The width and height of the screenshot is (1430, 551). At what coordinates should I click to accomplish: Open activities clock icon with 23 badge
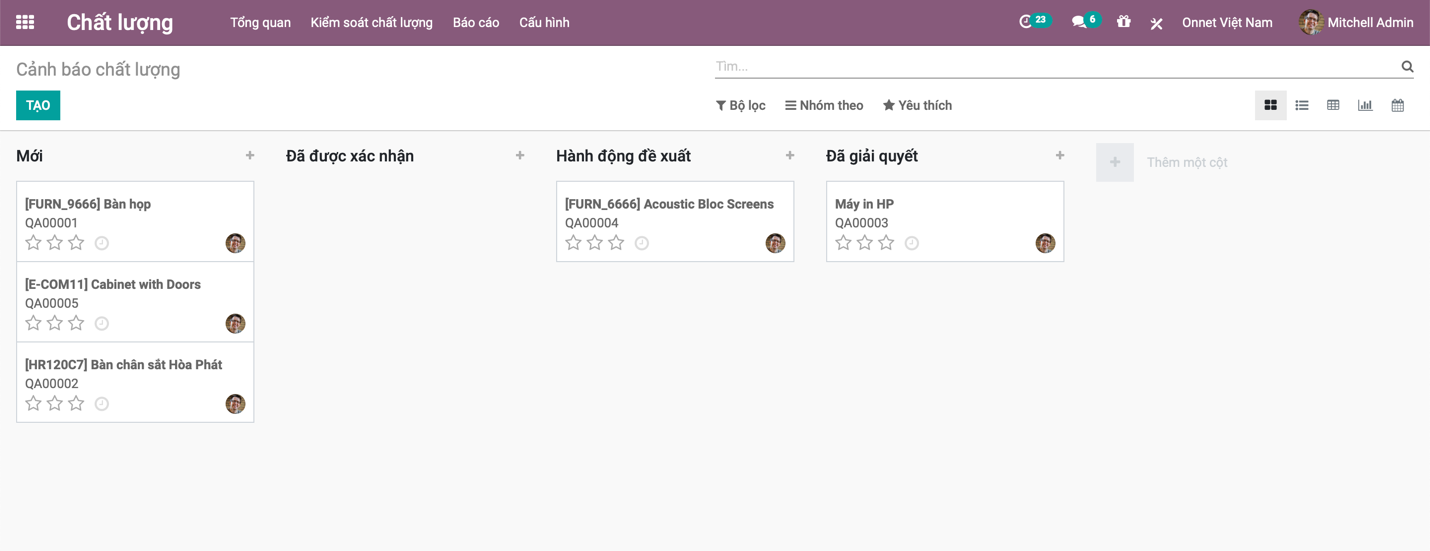click(1034, 22)
